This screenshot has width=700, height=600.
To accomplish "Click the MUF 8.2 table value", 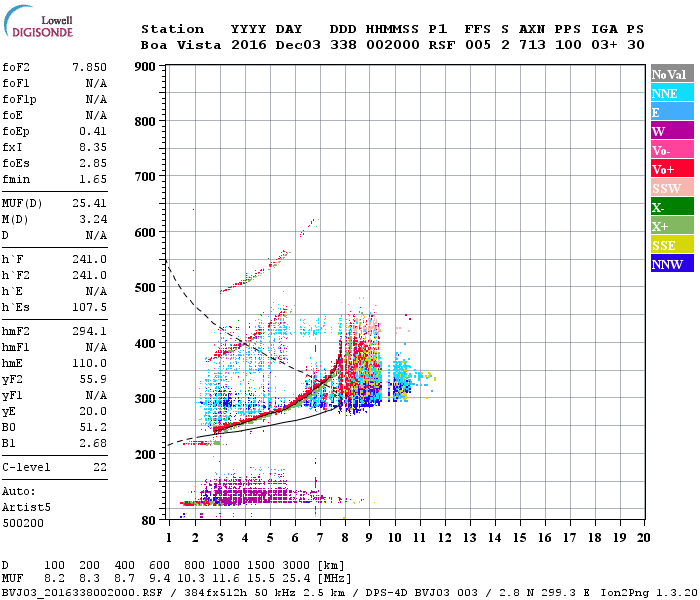I will [x=54, y=579].
